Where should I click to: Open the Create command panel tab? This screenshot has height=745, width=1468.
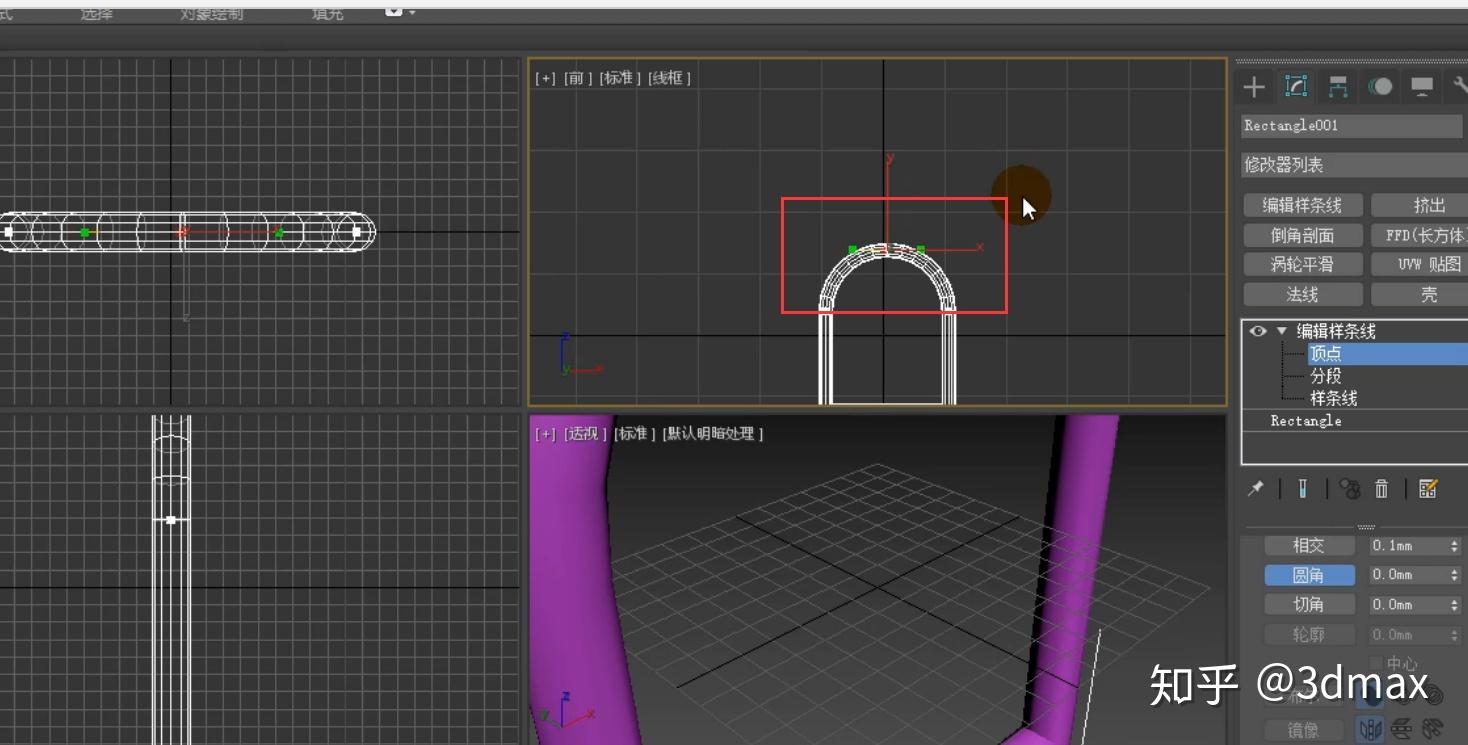click(x=1253, y=87)
